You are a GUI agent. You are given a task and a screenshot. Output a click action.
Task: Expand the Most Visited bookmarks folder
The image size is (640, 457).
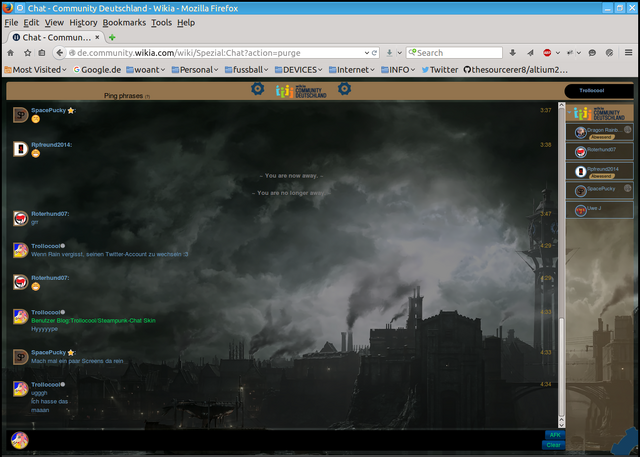point(36,70)
